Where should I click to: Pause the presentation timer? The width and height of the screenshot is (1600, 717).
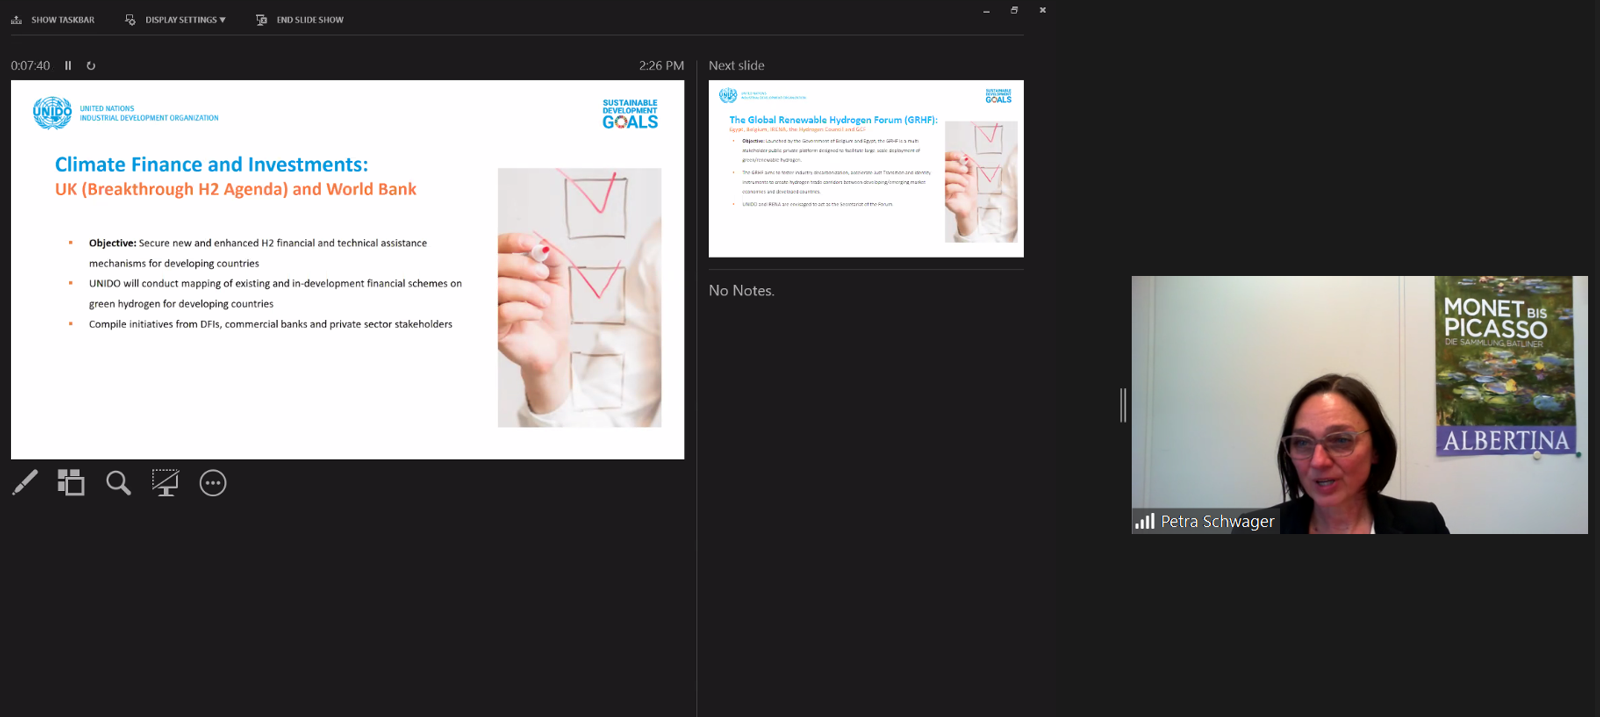[x=68, y=66]
